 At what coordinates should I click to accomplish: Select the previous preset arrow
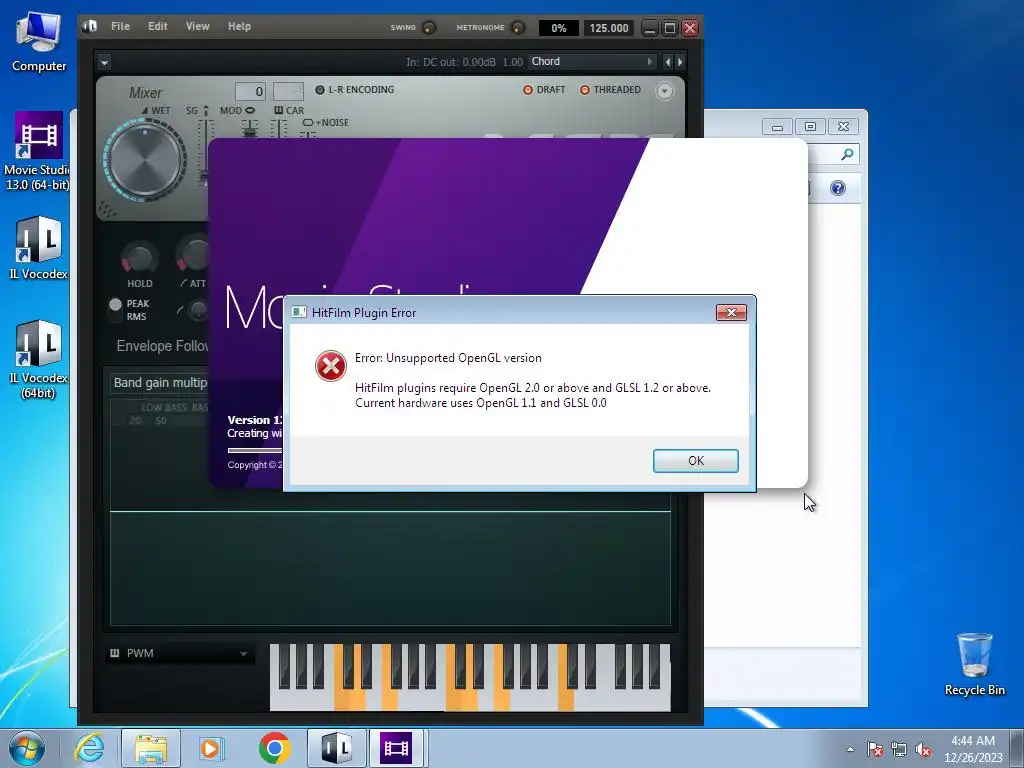[667, 61]
